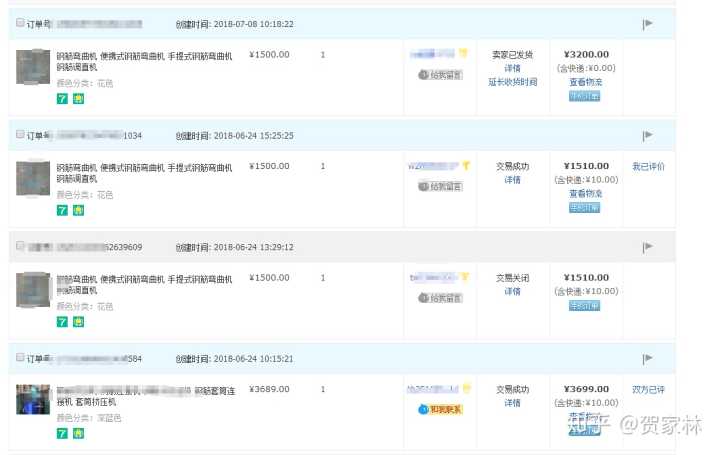Open 查看物流 for the ¥3200.00 order
The height and width of the screenshot is (455, 720).
585,82
